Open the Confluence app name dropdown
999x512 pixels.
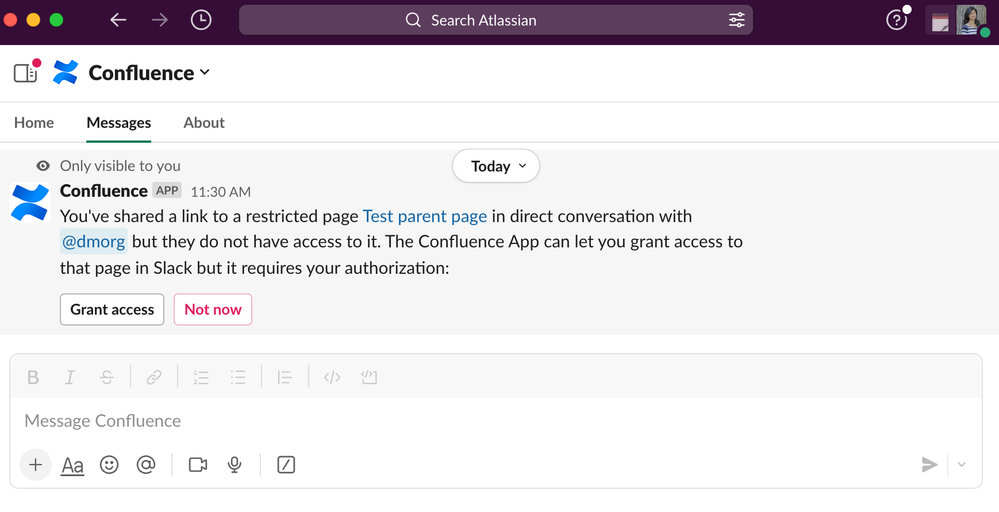tap(149, 73)
